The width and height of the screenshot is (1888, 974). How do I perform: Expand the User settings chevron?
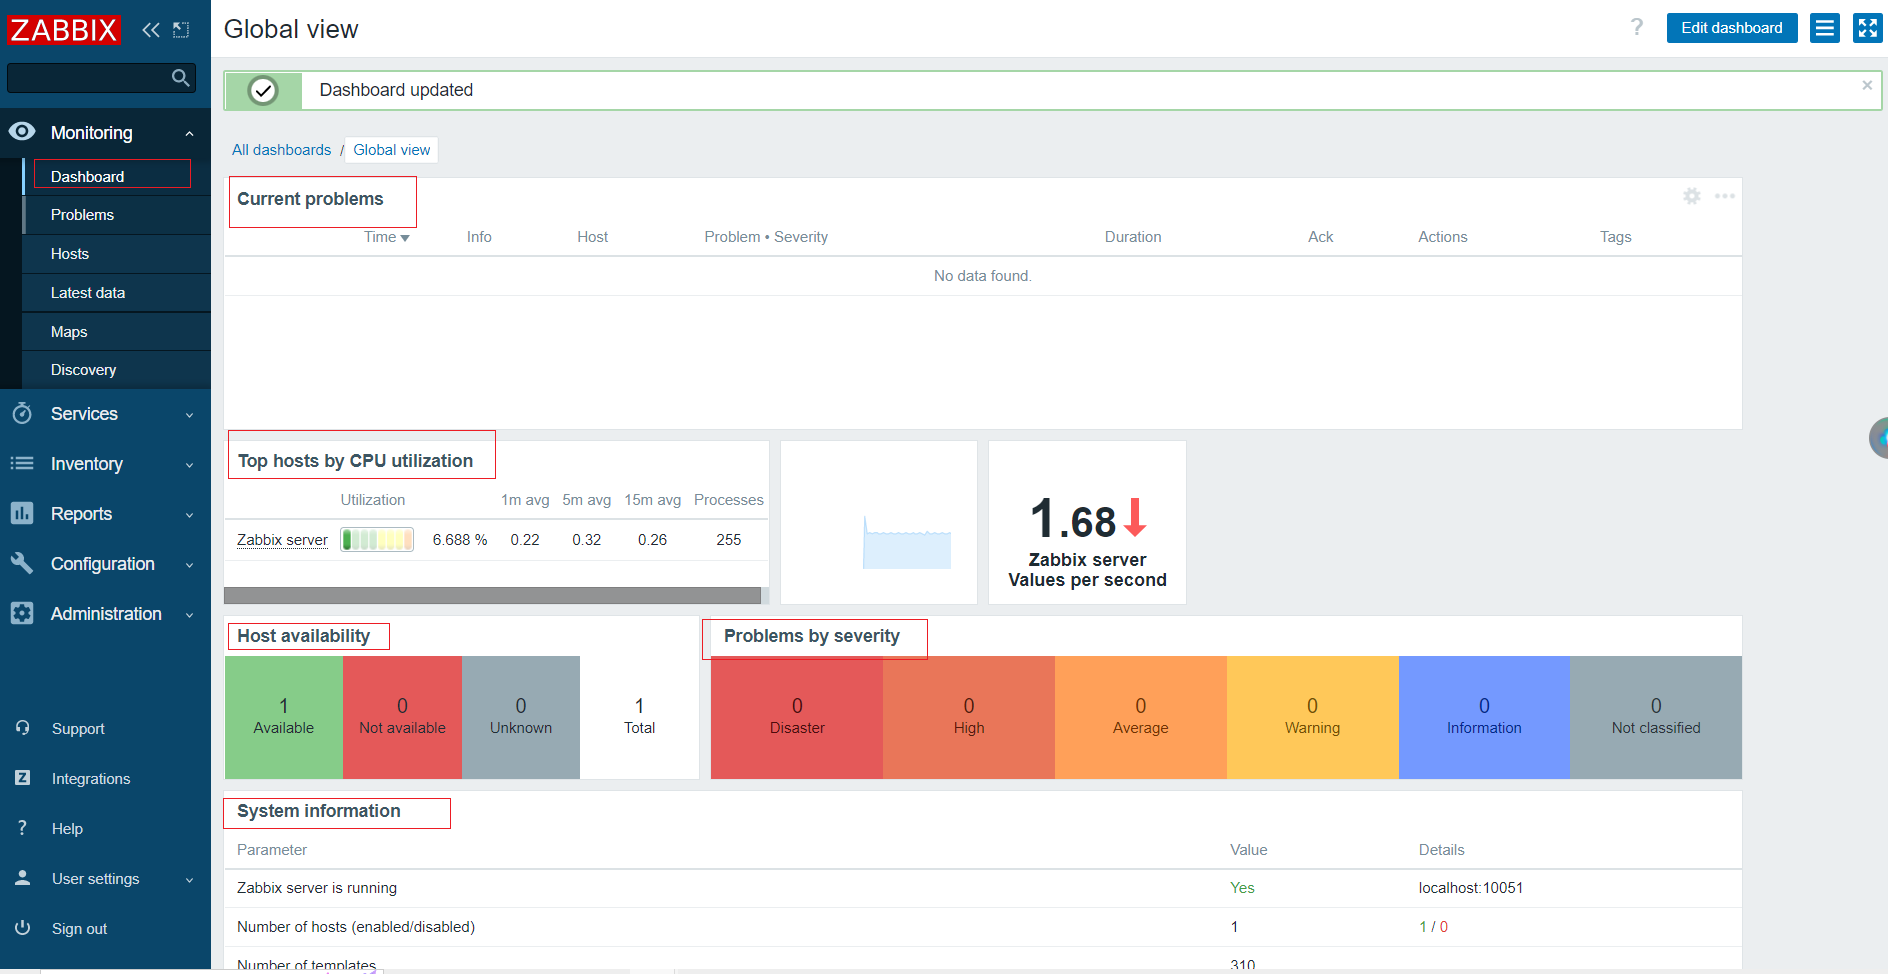pos(190,880)
